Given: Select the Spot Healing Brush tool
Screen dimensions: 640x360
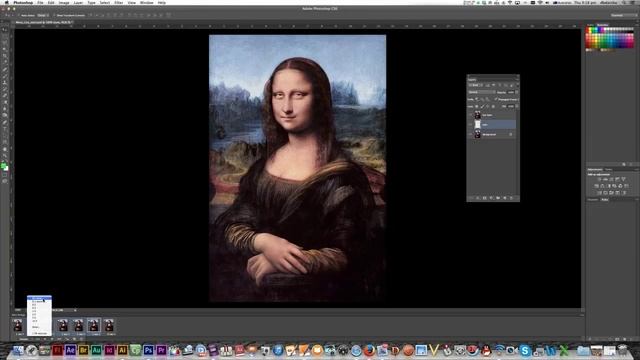Looking at the screenshot, I should tap(6, 69).
